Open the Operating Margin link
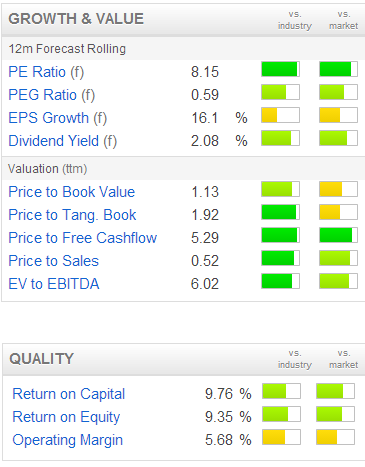The height and width of the screenshot is (467, 365). point(68,440)
